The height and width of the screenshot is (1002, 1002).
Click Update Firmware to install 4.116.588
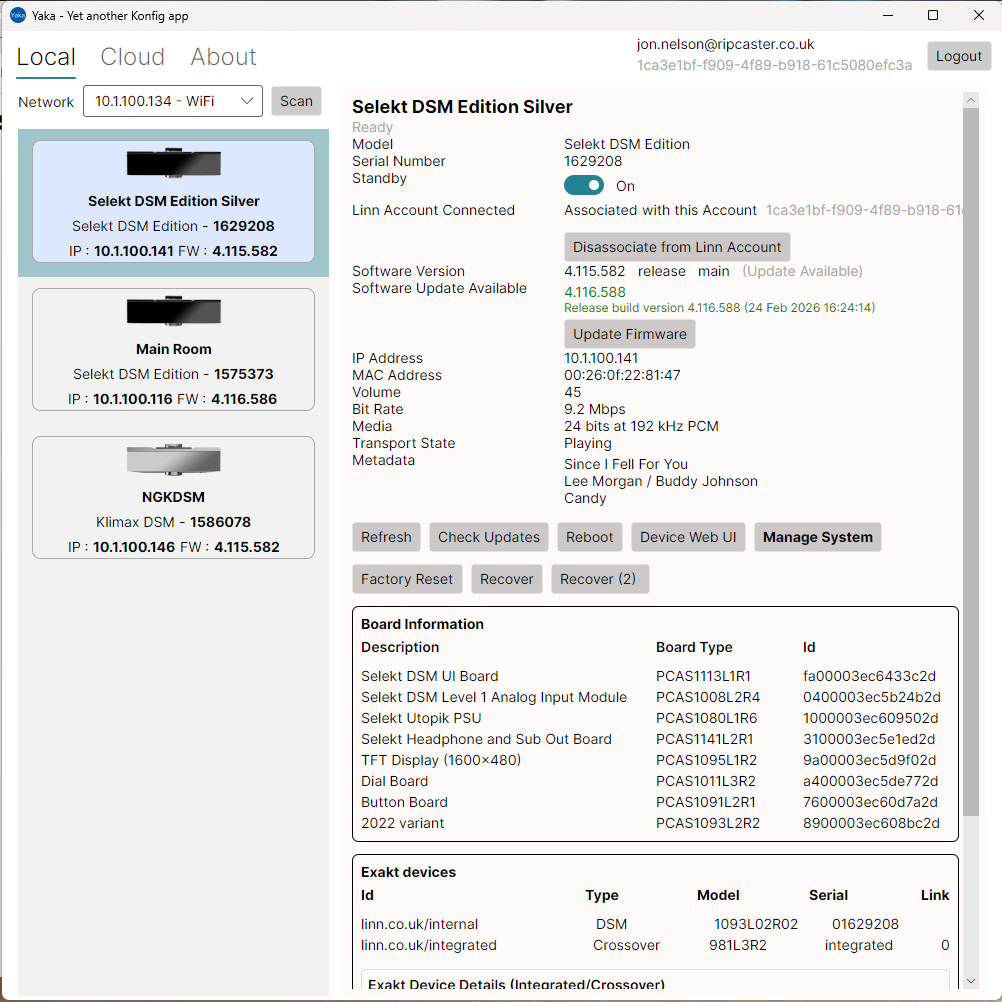[x=629, y=334]
